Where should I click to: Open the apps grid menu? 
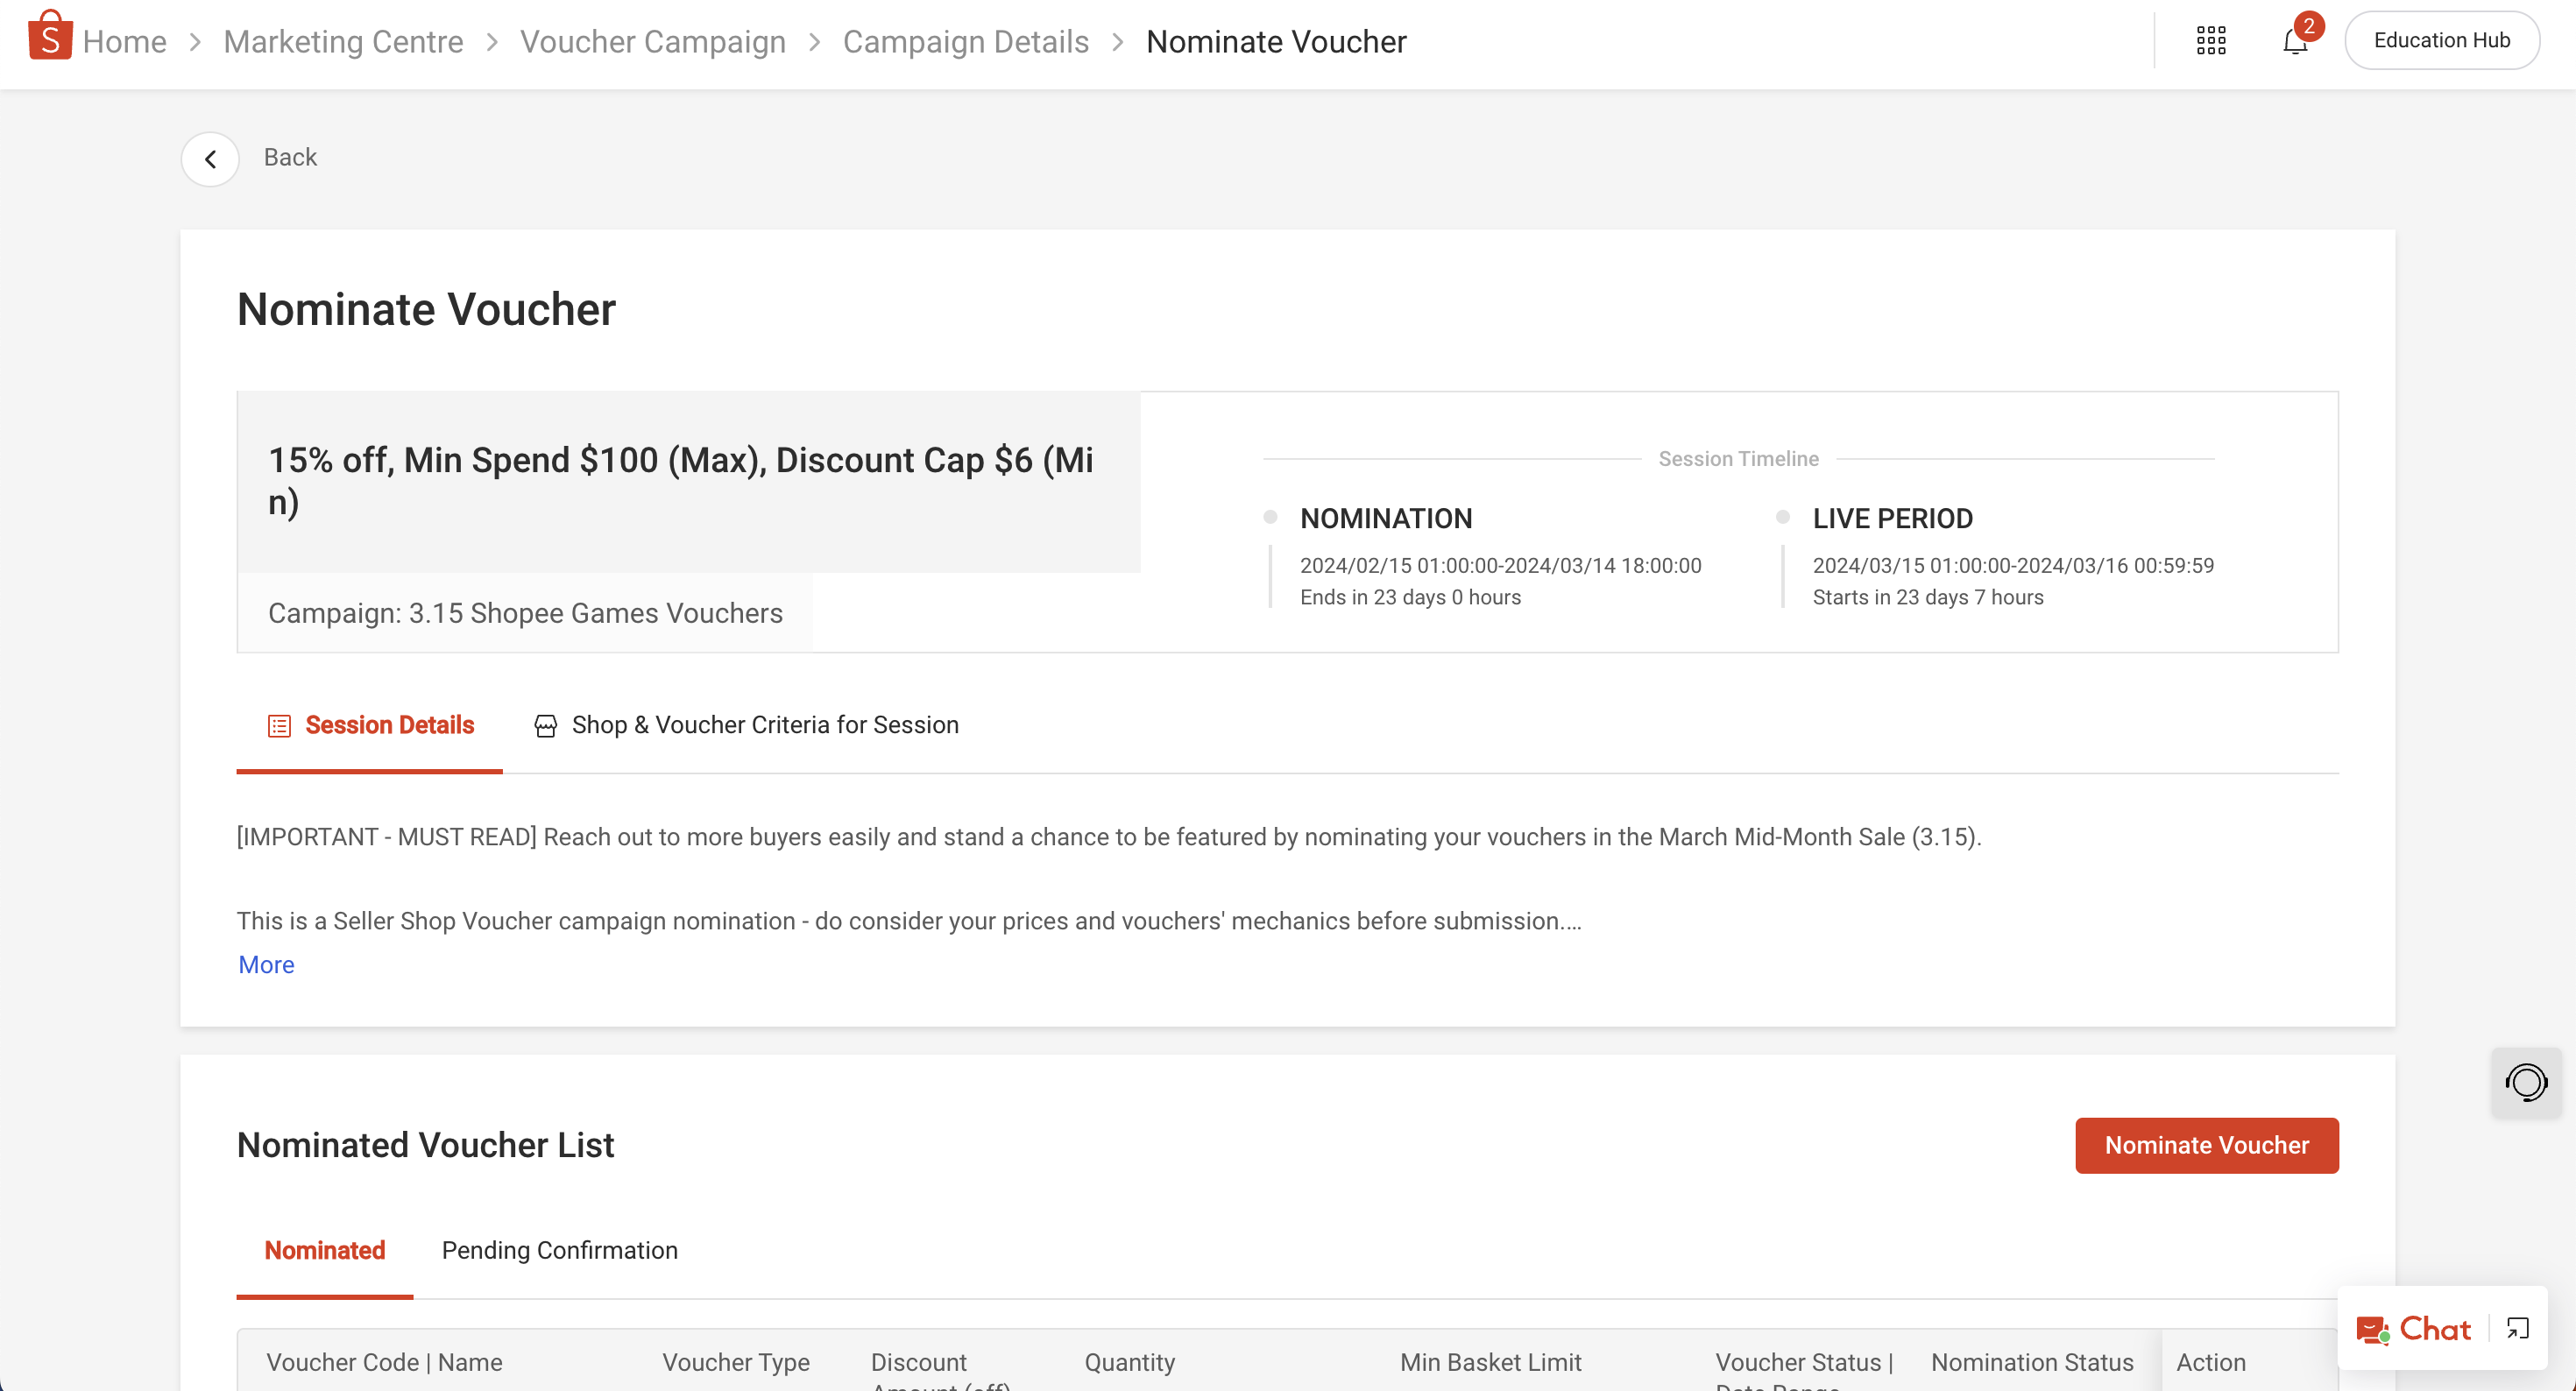(2210, 41)
